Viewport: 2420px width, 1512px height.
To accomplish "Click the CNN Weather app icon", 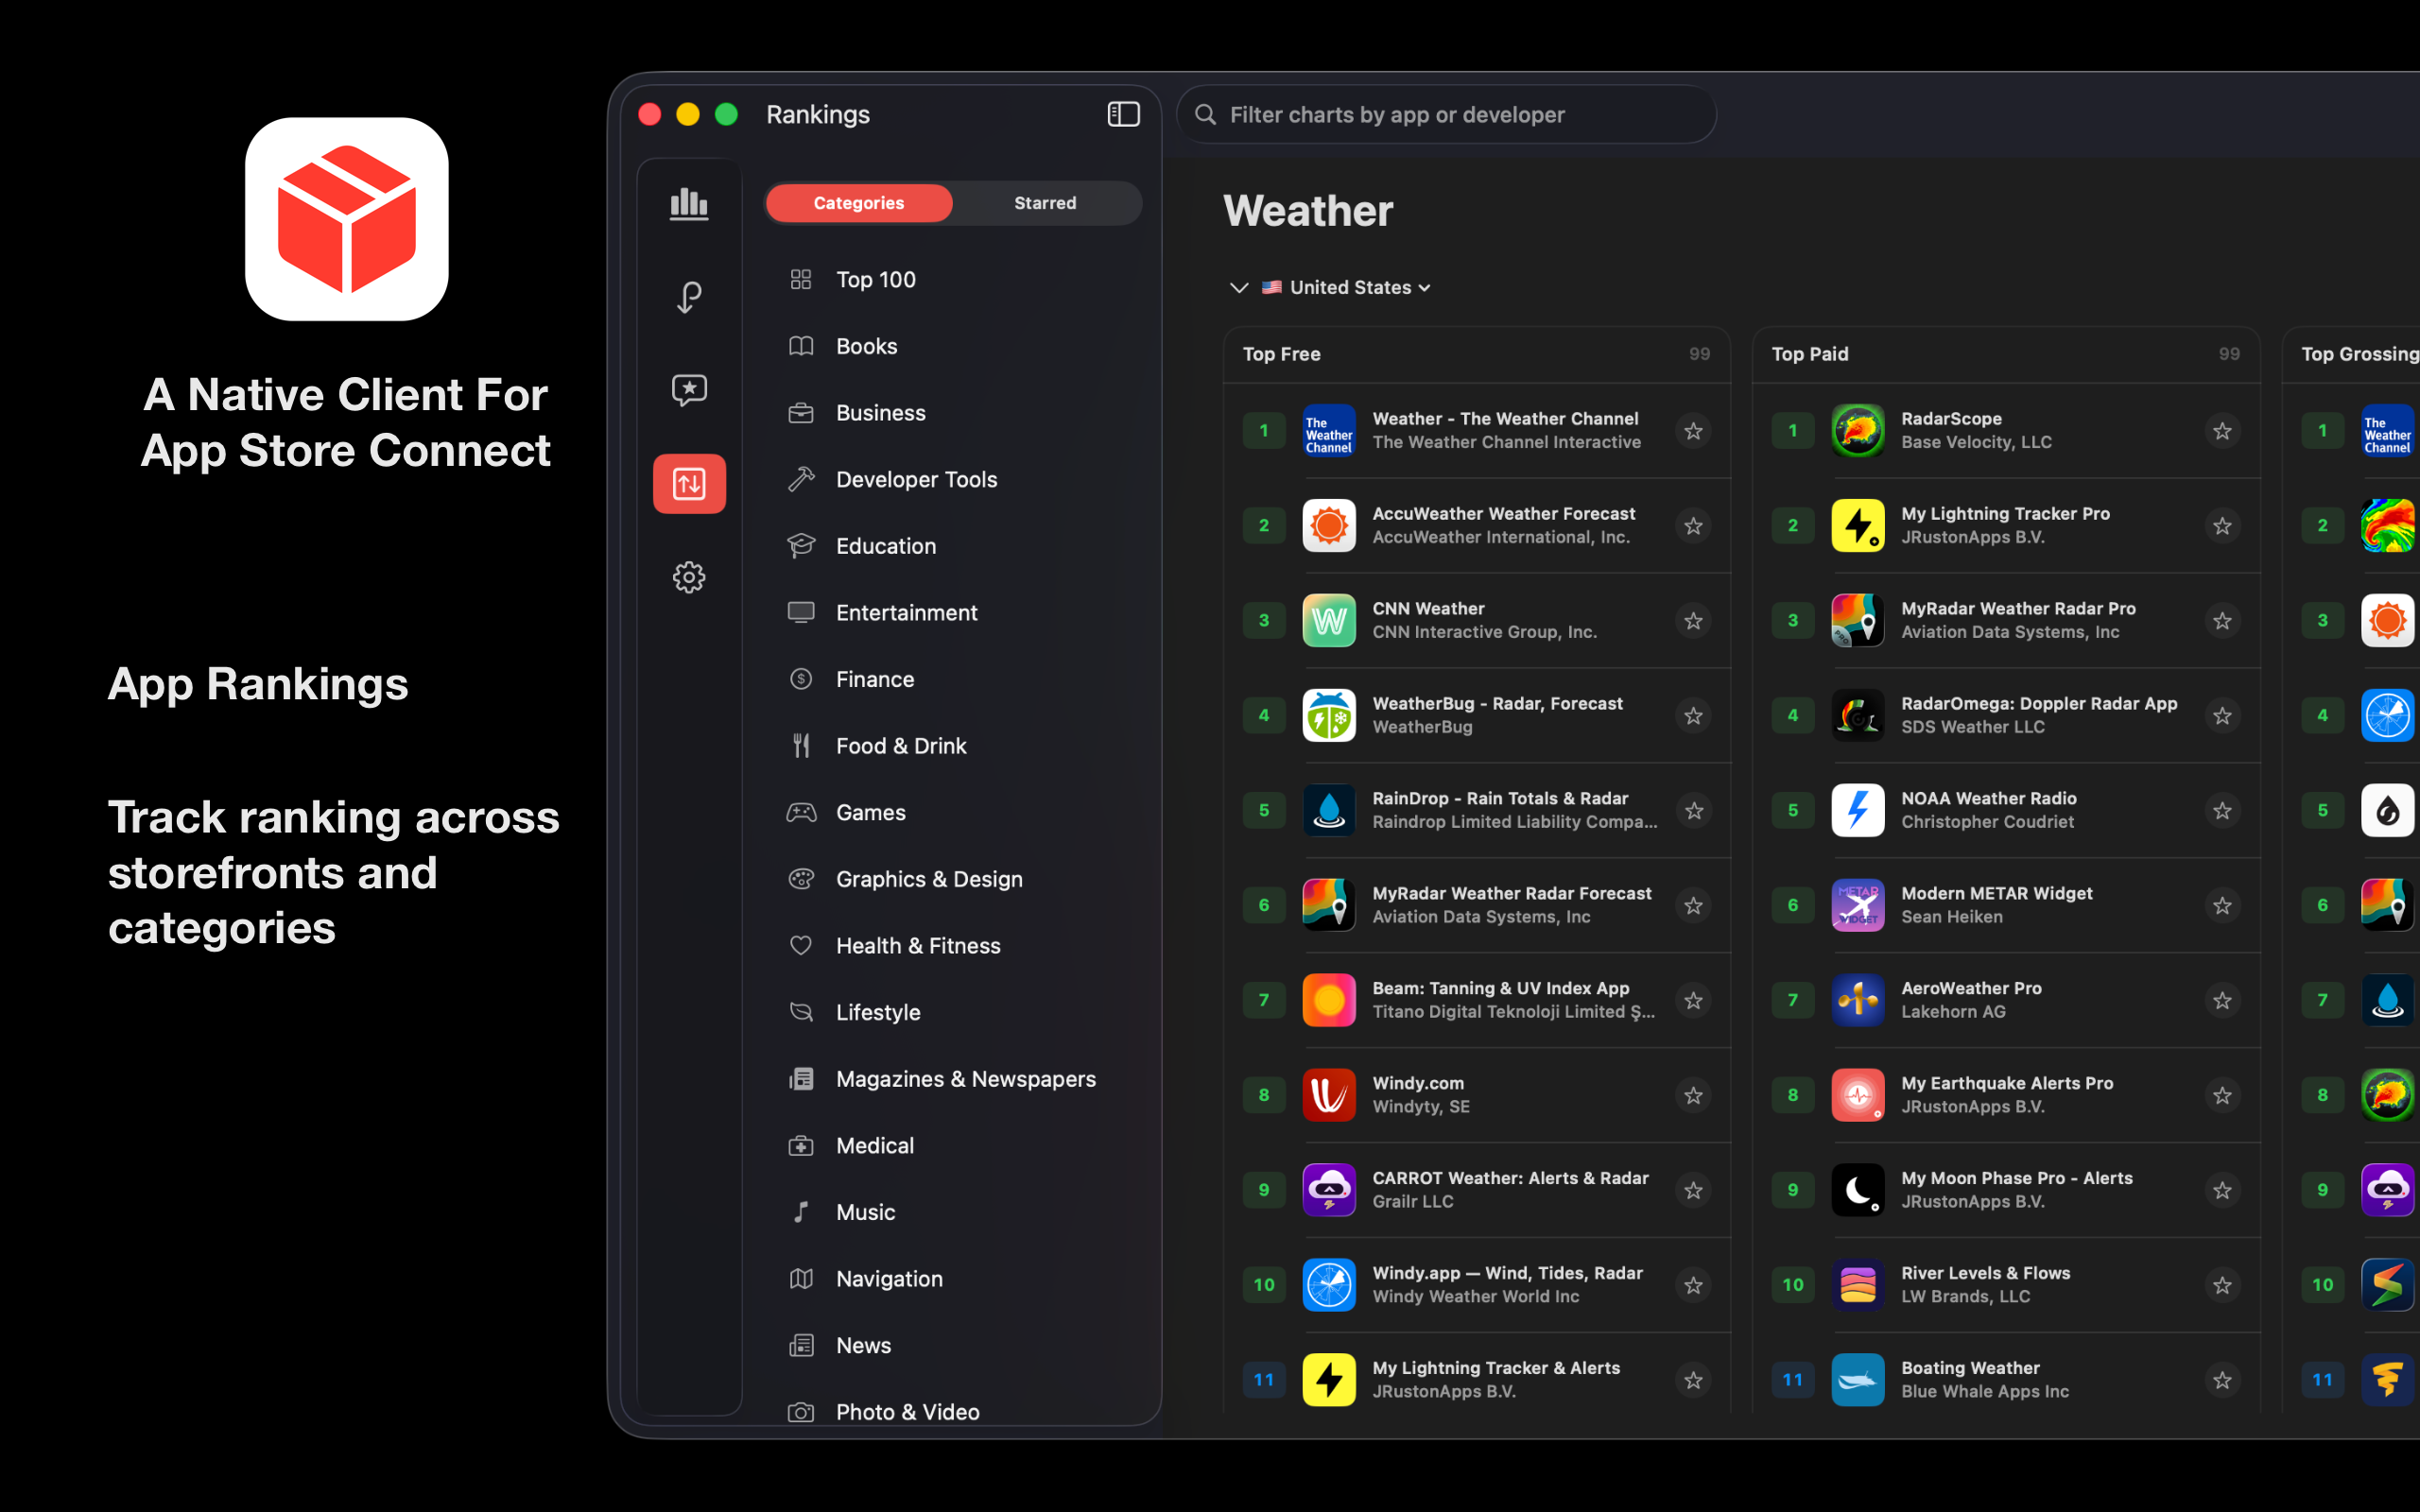I will [x=1329, y=621].
